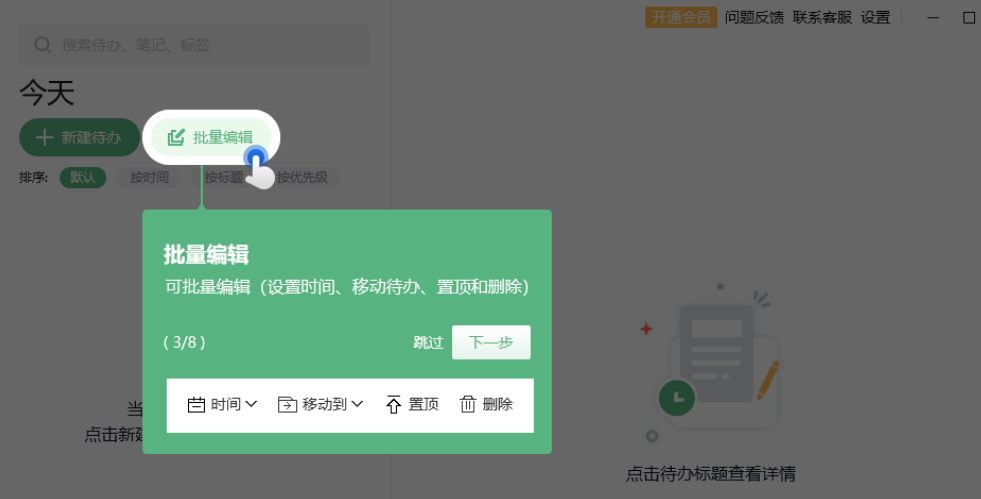Image resolution: width=981 pixels, height=499 pixels.
Task: Open 问题反馈 feedback
Action: pyautogui.click(x=754, y=18)
